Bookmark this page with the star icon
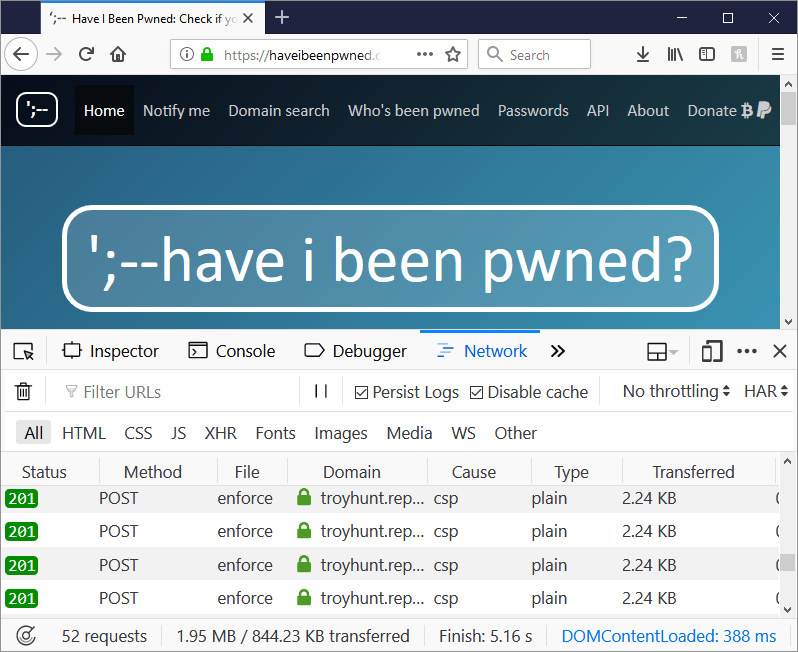This screenshot has height=652, width=798. 453,54
